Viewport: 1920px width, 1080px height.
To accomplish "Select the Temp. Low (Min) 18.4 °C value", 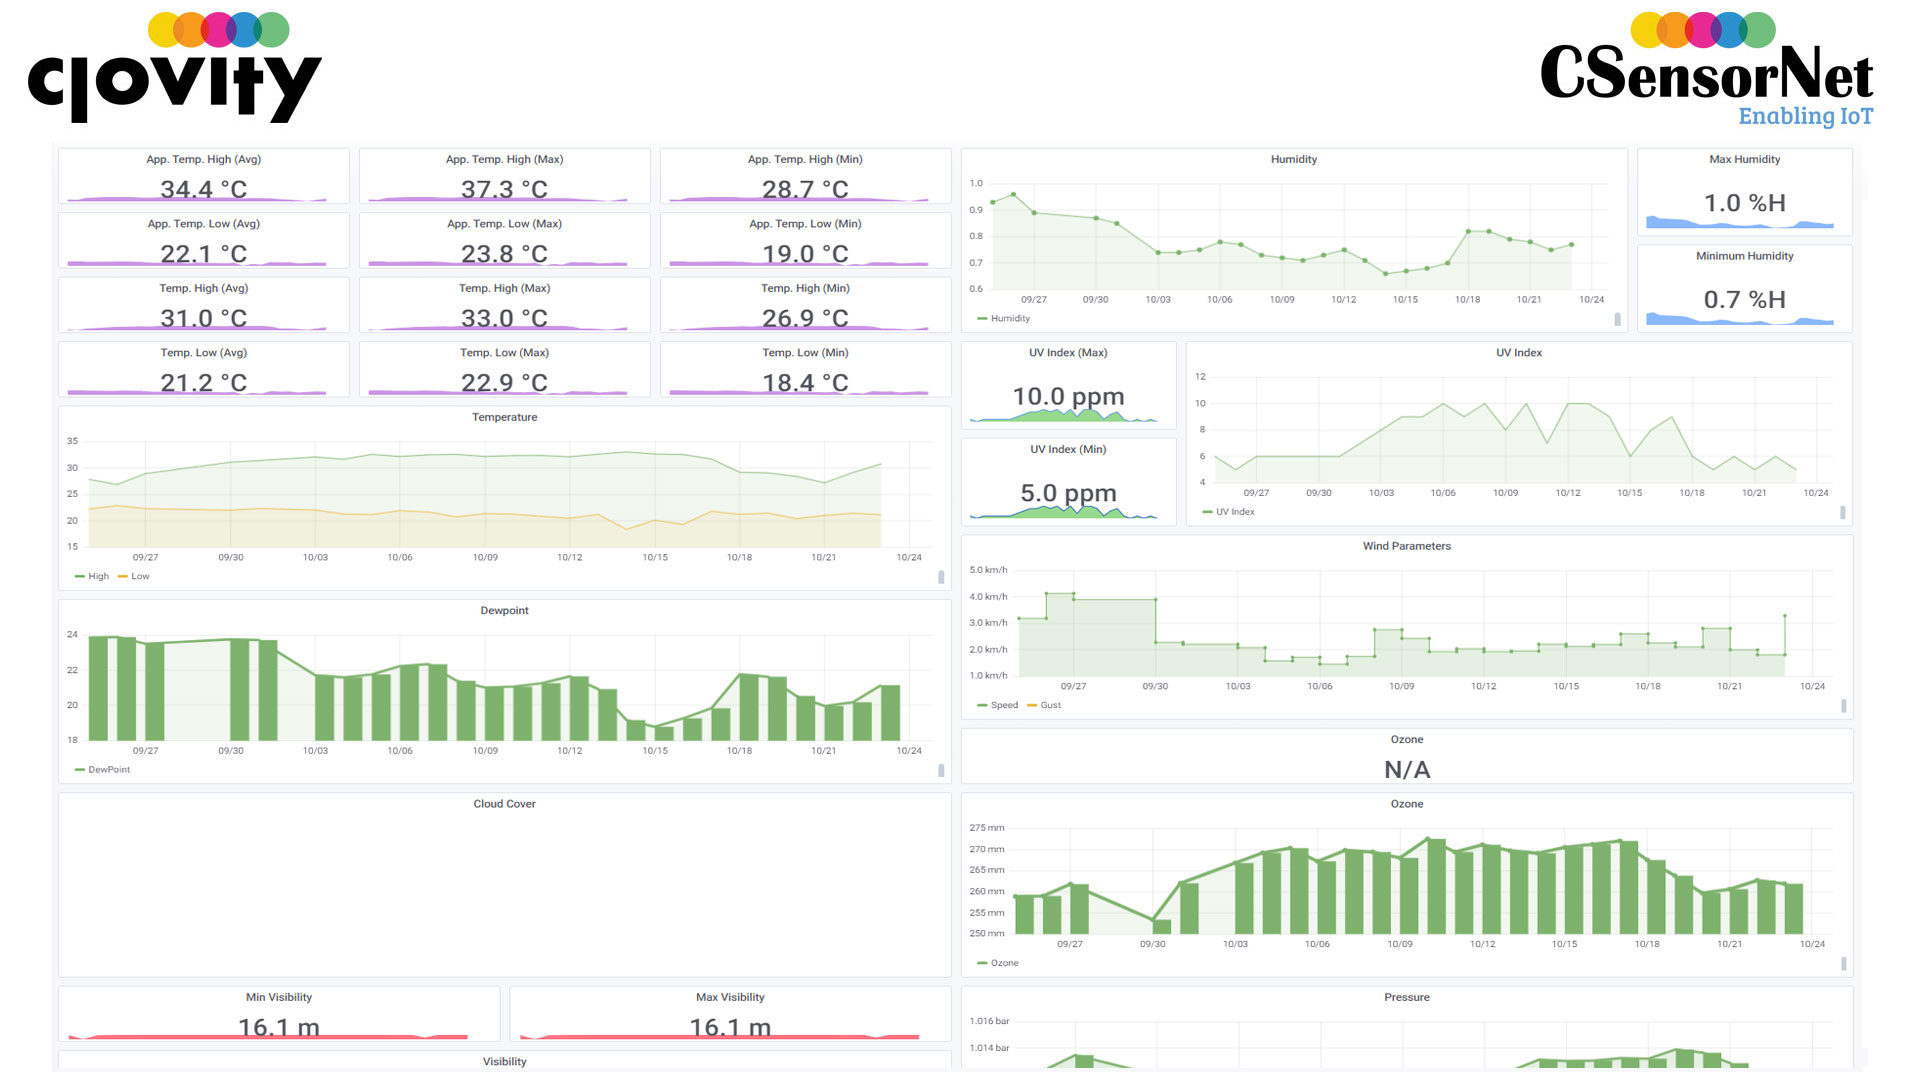I will click(806, 383).
